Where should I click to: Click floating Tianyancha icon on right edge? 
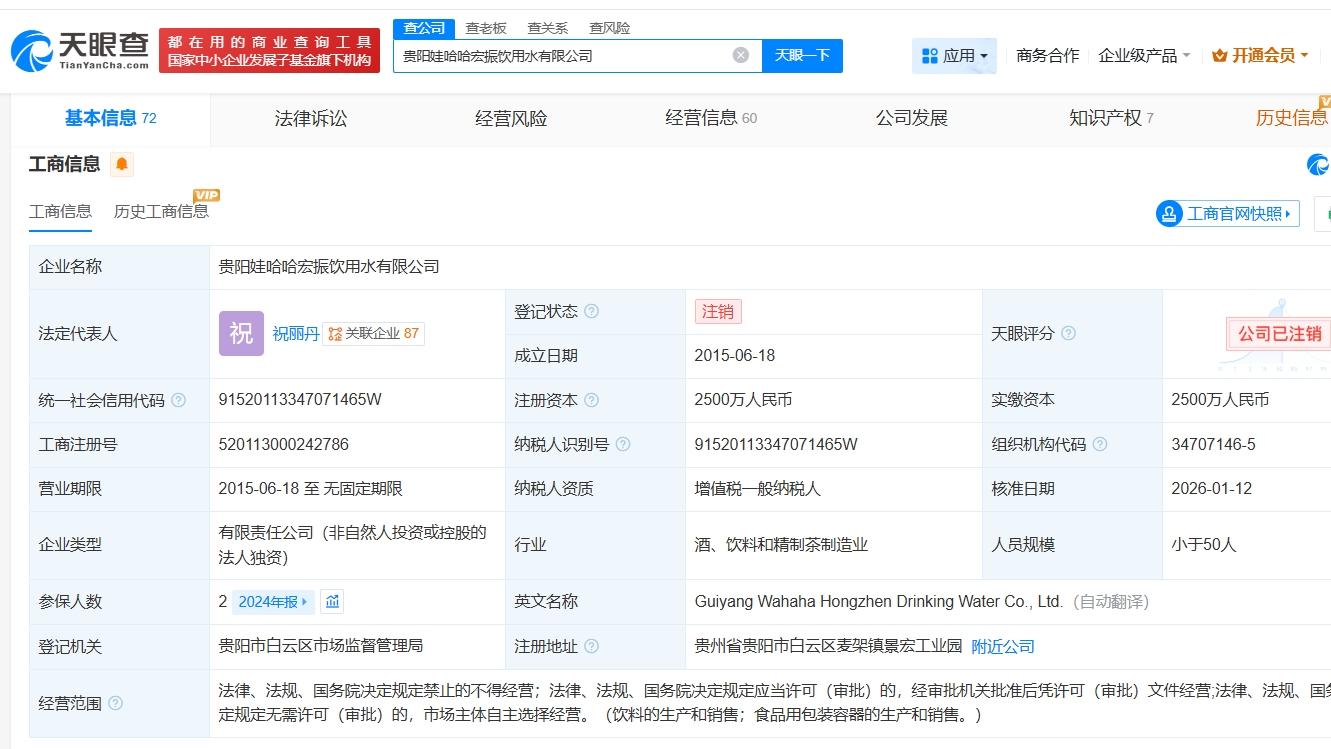coord(1320,163)
